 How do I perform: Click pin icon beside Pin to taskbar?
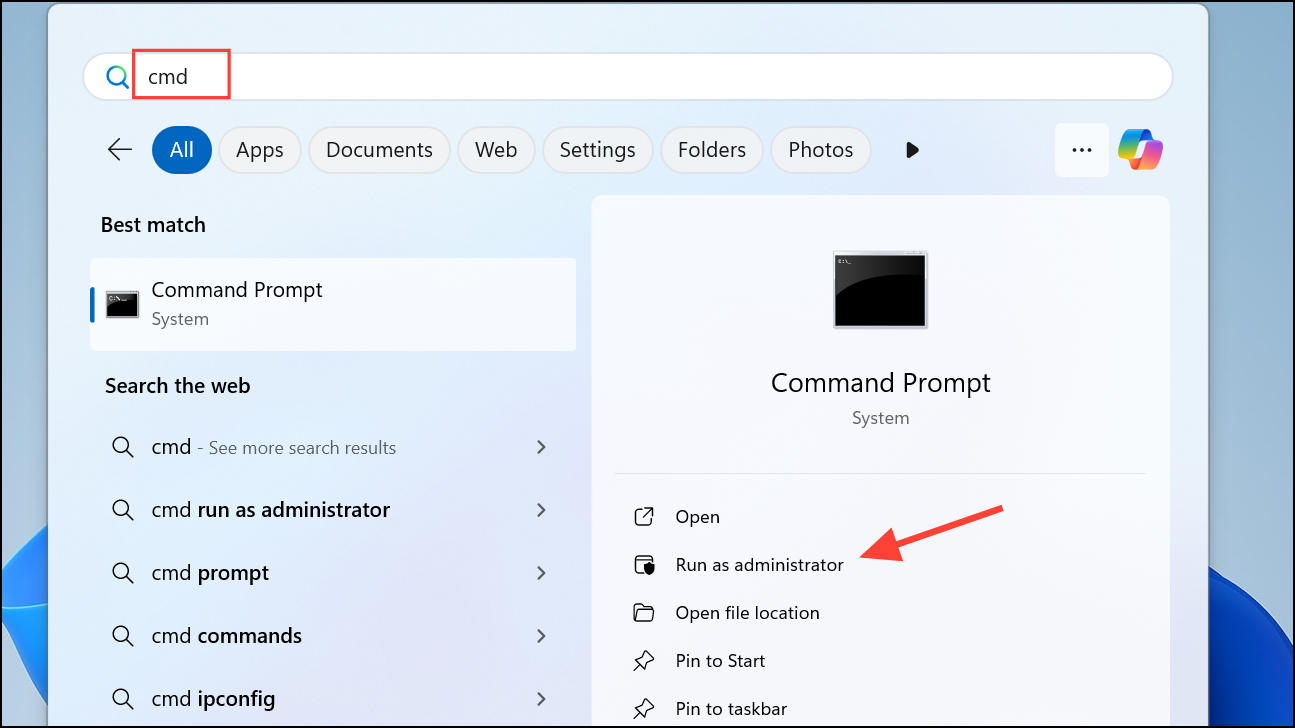644,709
